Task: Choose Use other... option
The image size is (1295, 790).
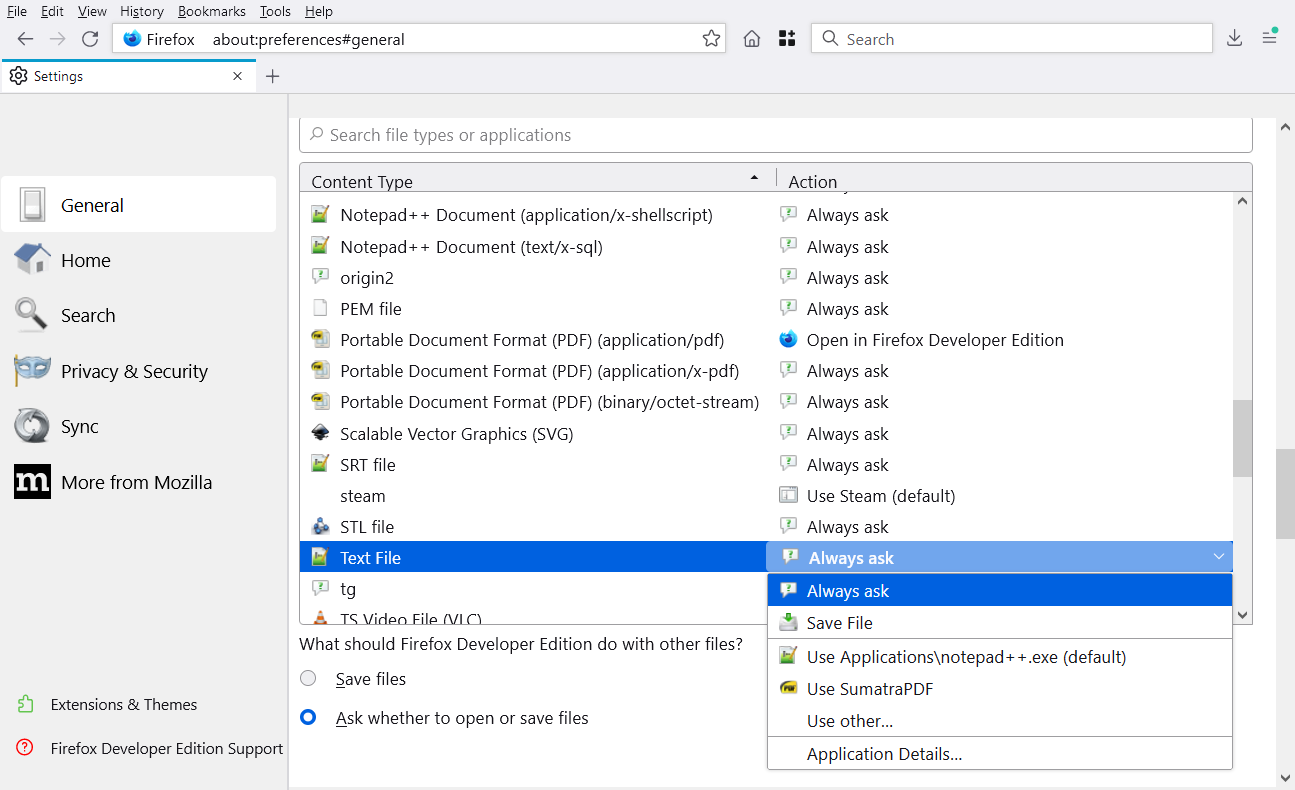Action: [x=1000, y=720]
